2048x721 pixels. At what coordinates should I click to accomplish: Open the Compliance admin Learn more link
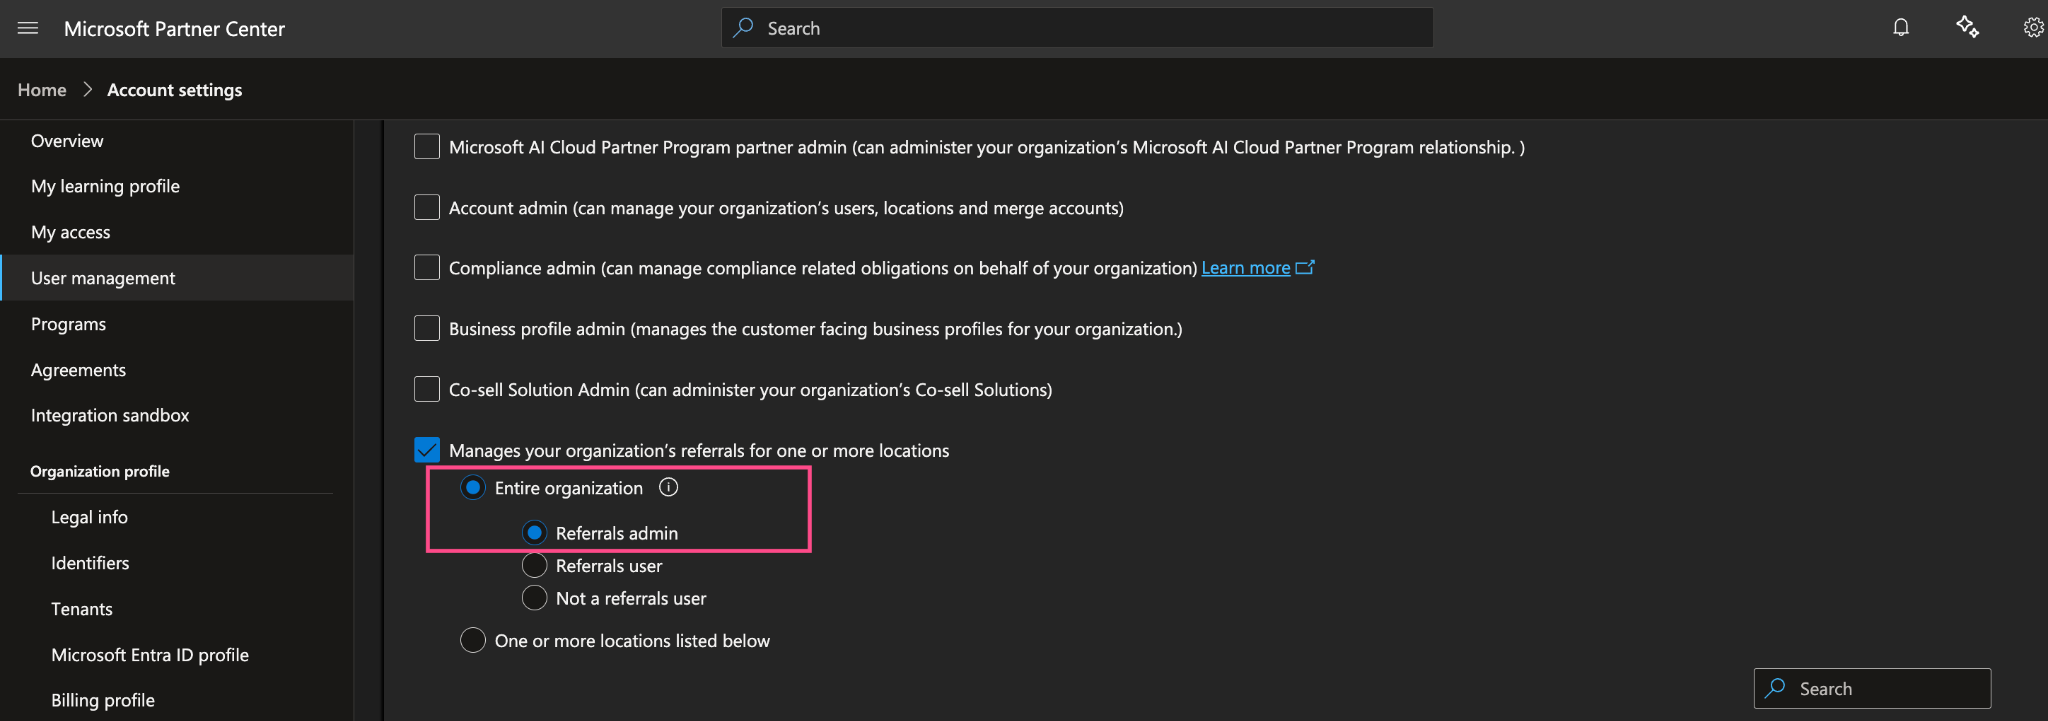point(1246,268)
